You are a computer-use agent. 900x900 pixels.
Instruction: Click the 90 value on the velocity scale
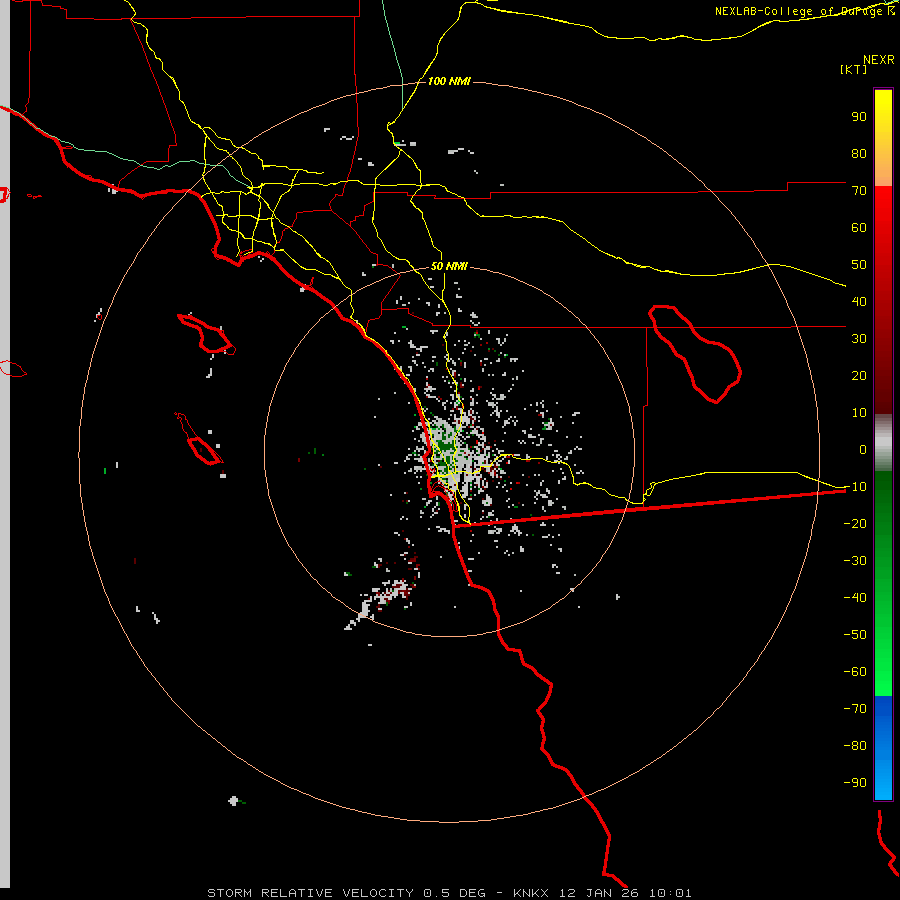859,117
